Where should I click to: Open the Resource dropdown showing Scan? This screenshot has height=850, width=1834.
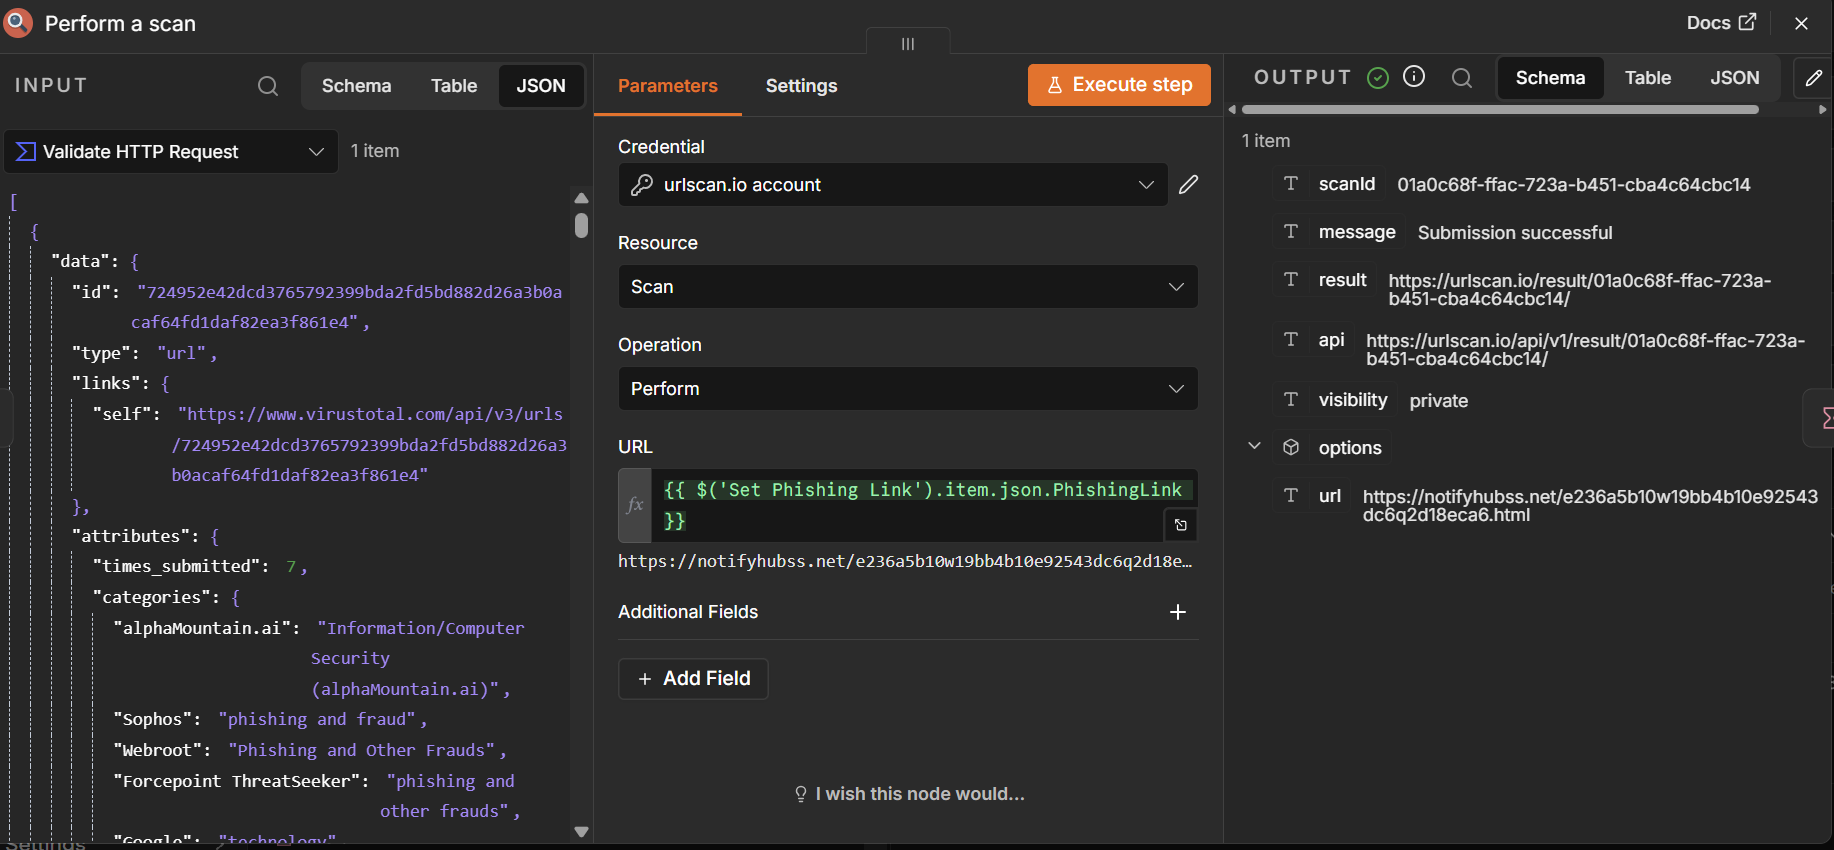point(908,287)
